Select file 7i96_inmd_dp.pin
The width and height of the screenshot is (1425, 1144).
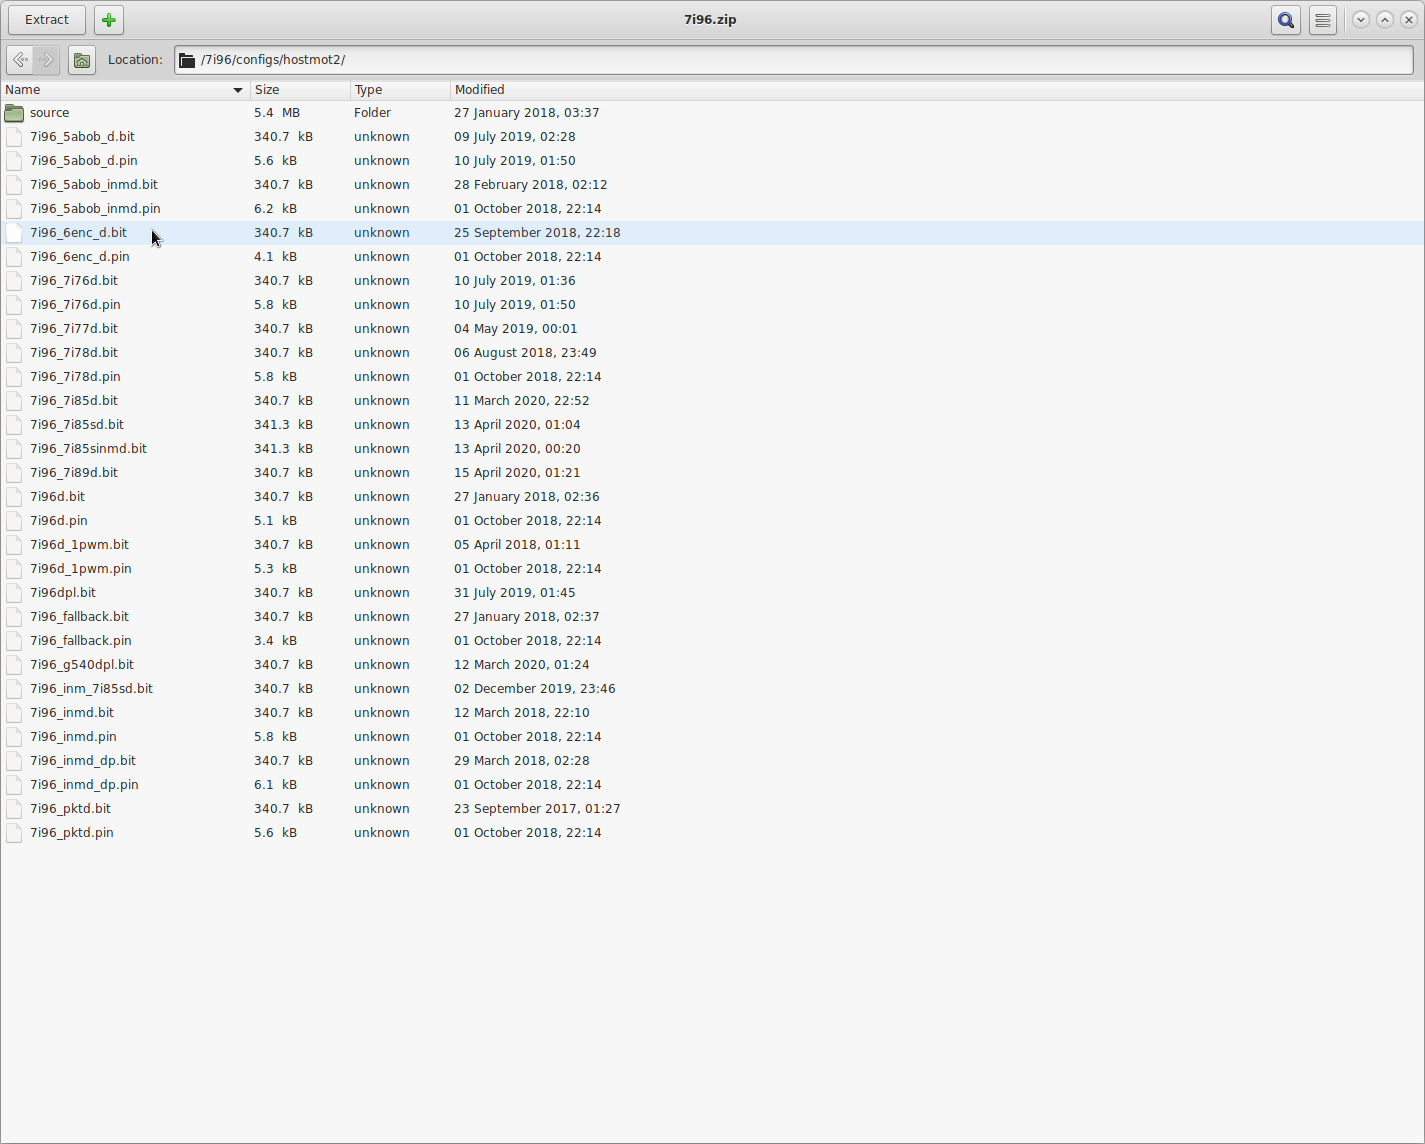coord(84,785)
